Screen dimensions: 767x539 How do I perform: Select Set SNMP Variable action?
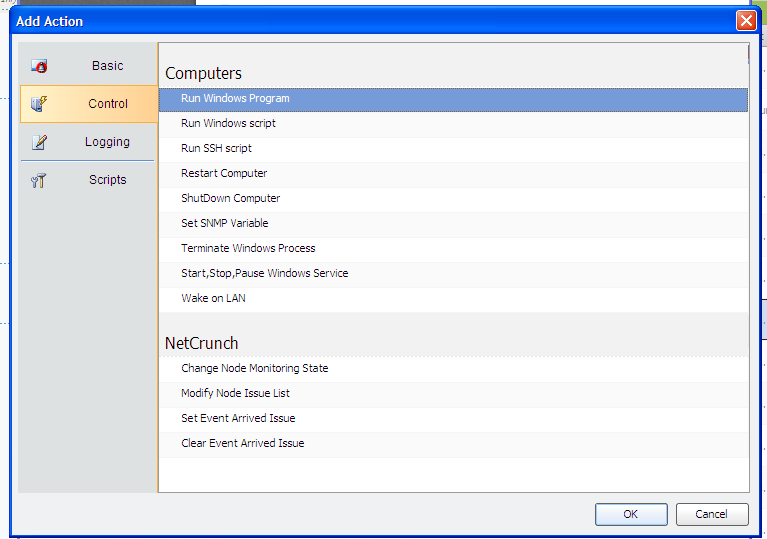(x=224, y=224)
